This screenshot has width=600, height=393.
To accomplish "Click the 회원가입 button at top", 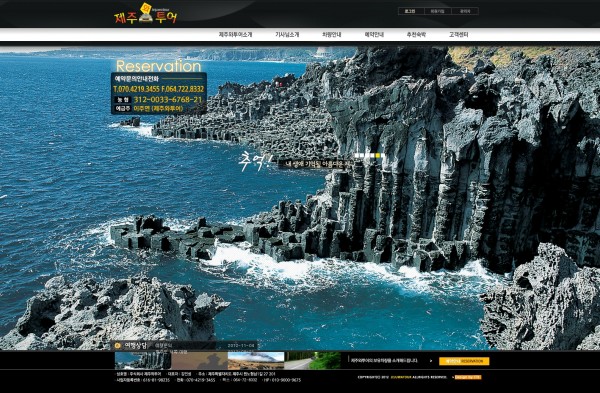I will click(437, 11).
